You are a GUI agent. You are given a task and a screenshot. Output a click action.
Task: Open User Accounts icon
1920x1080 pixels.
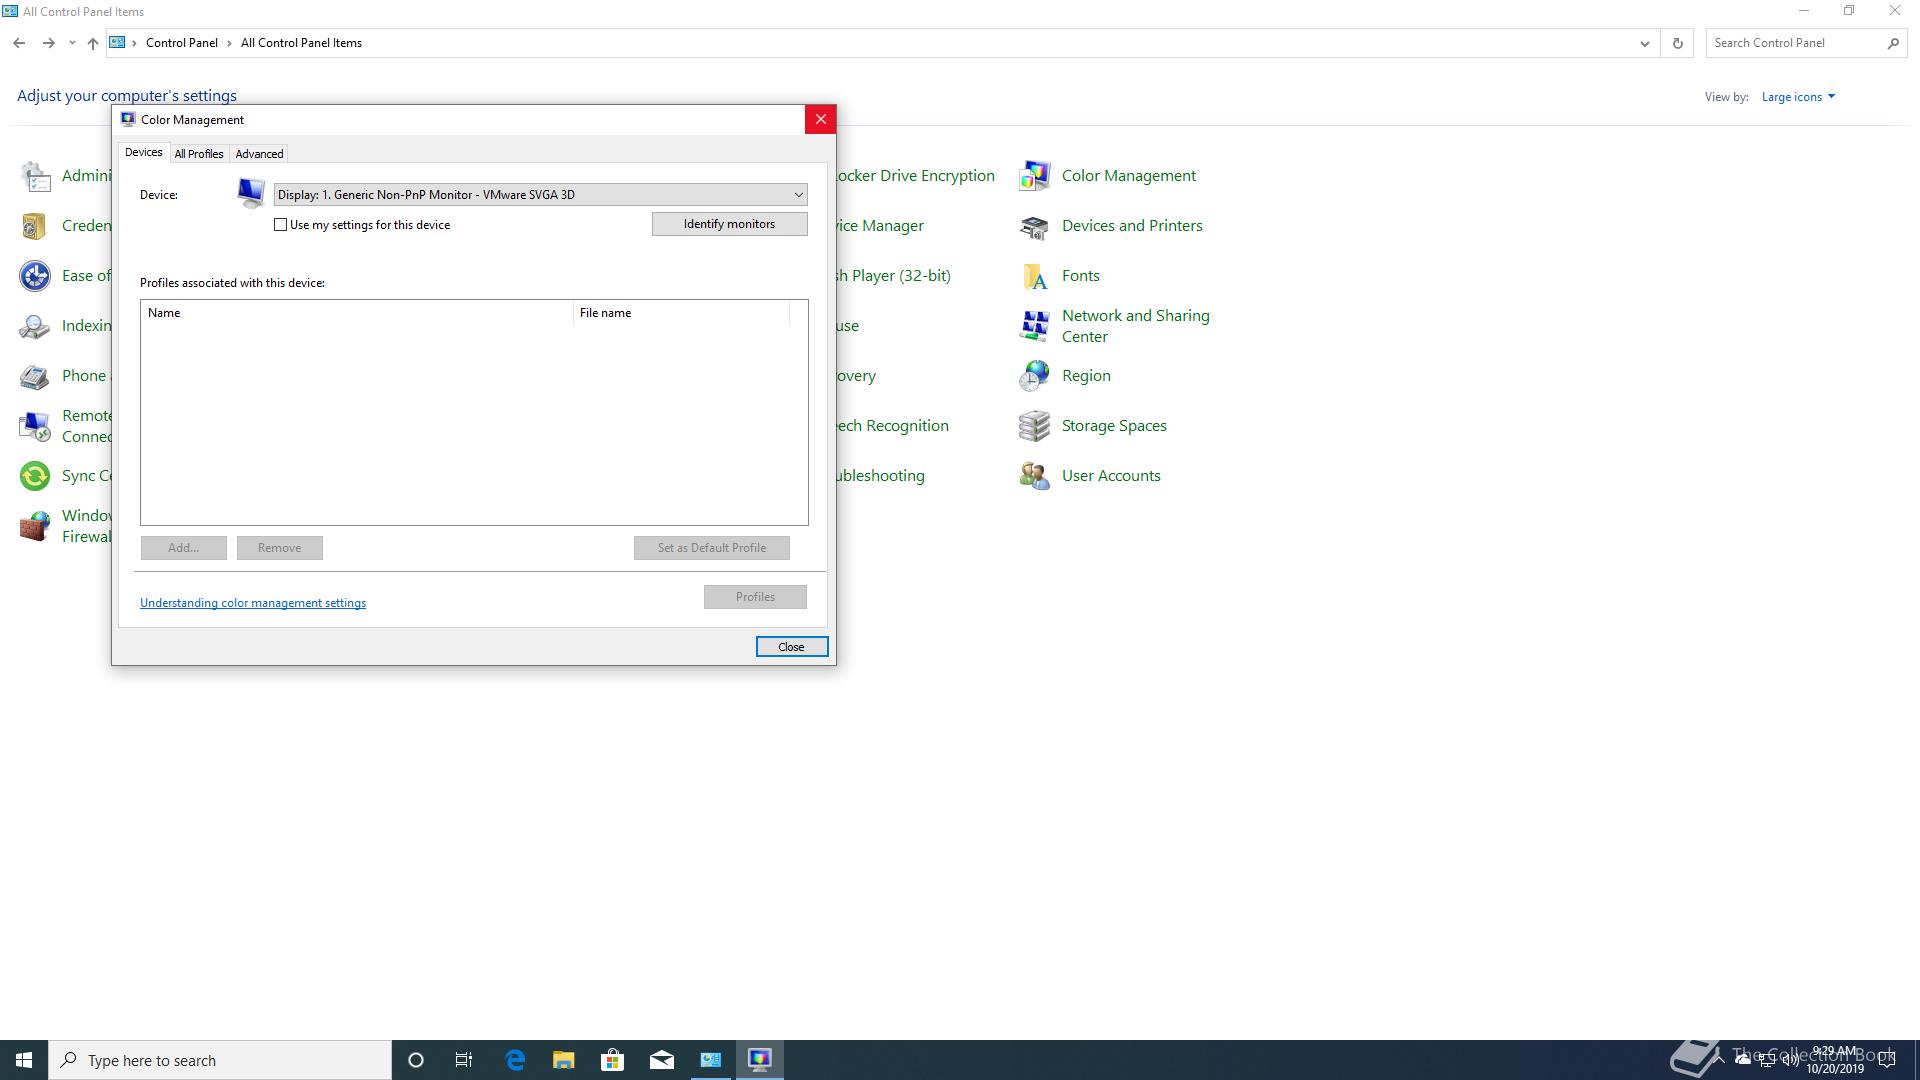(1034, 476)
